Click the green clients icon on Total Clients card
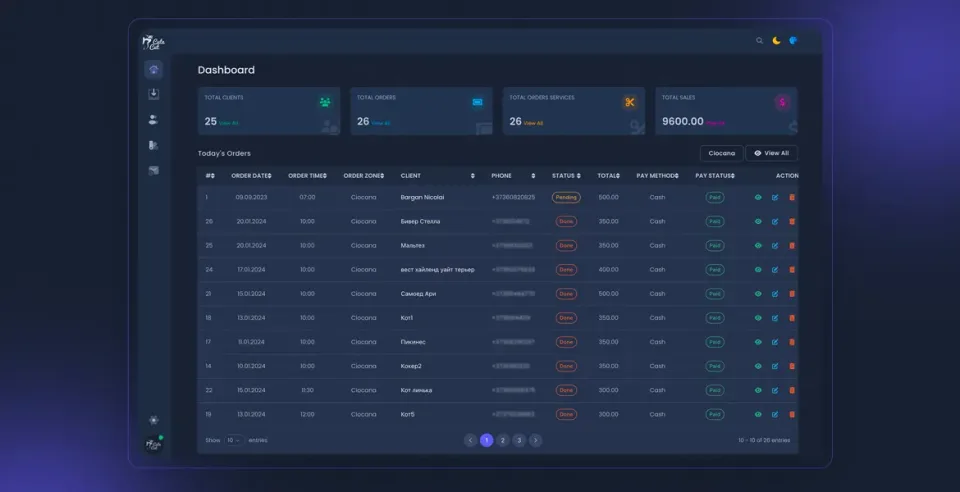The image size is (960, 492). [325, 102]
